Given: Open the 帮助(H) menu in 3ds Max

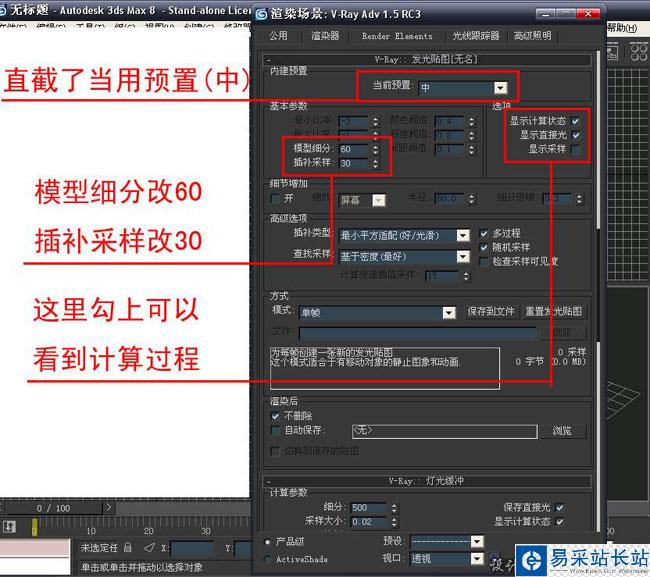Looking at the screenshot, I should tap(622, 28).
